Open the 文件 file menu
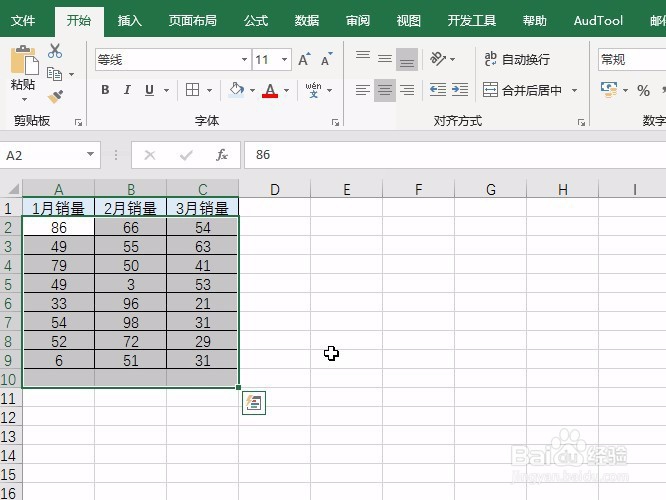This screenshot has height=500, width=666. pos(23,20)
